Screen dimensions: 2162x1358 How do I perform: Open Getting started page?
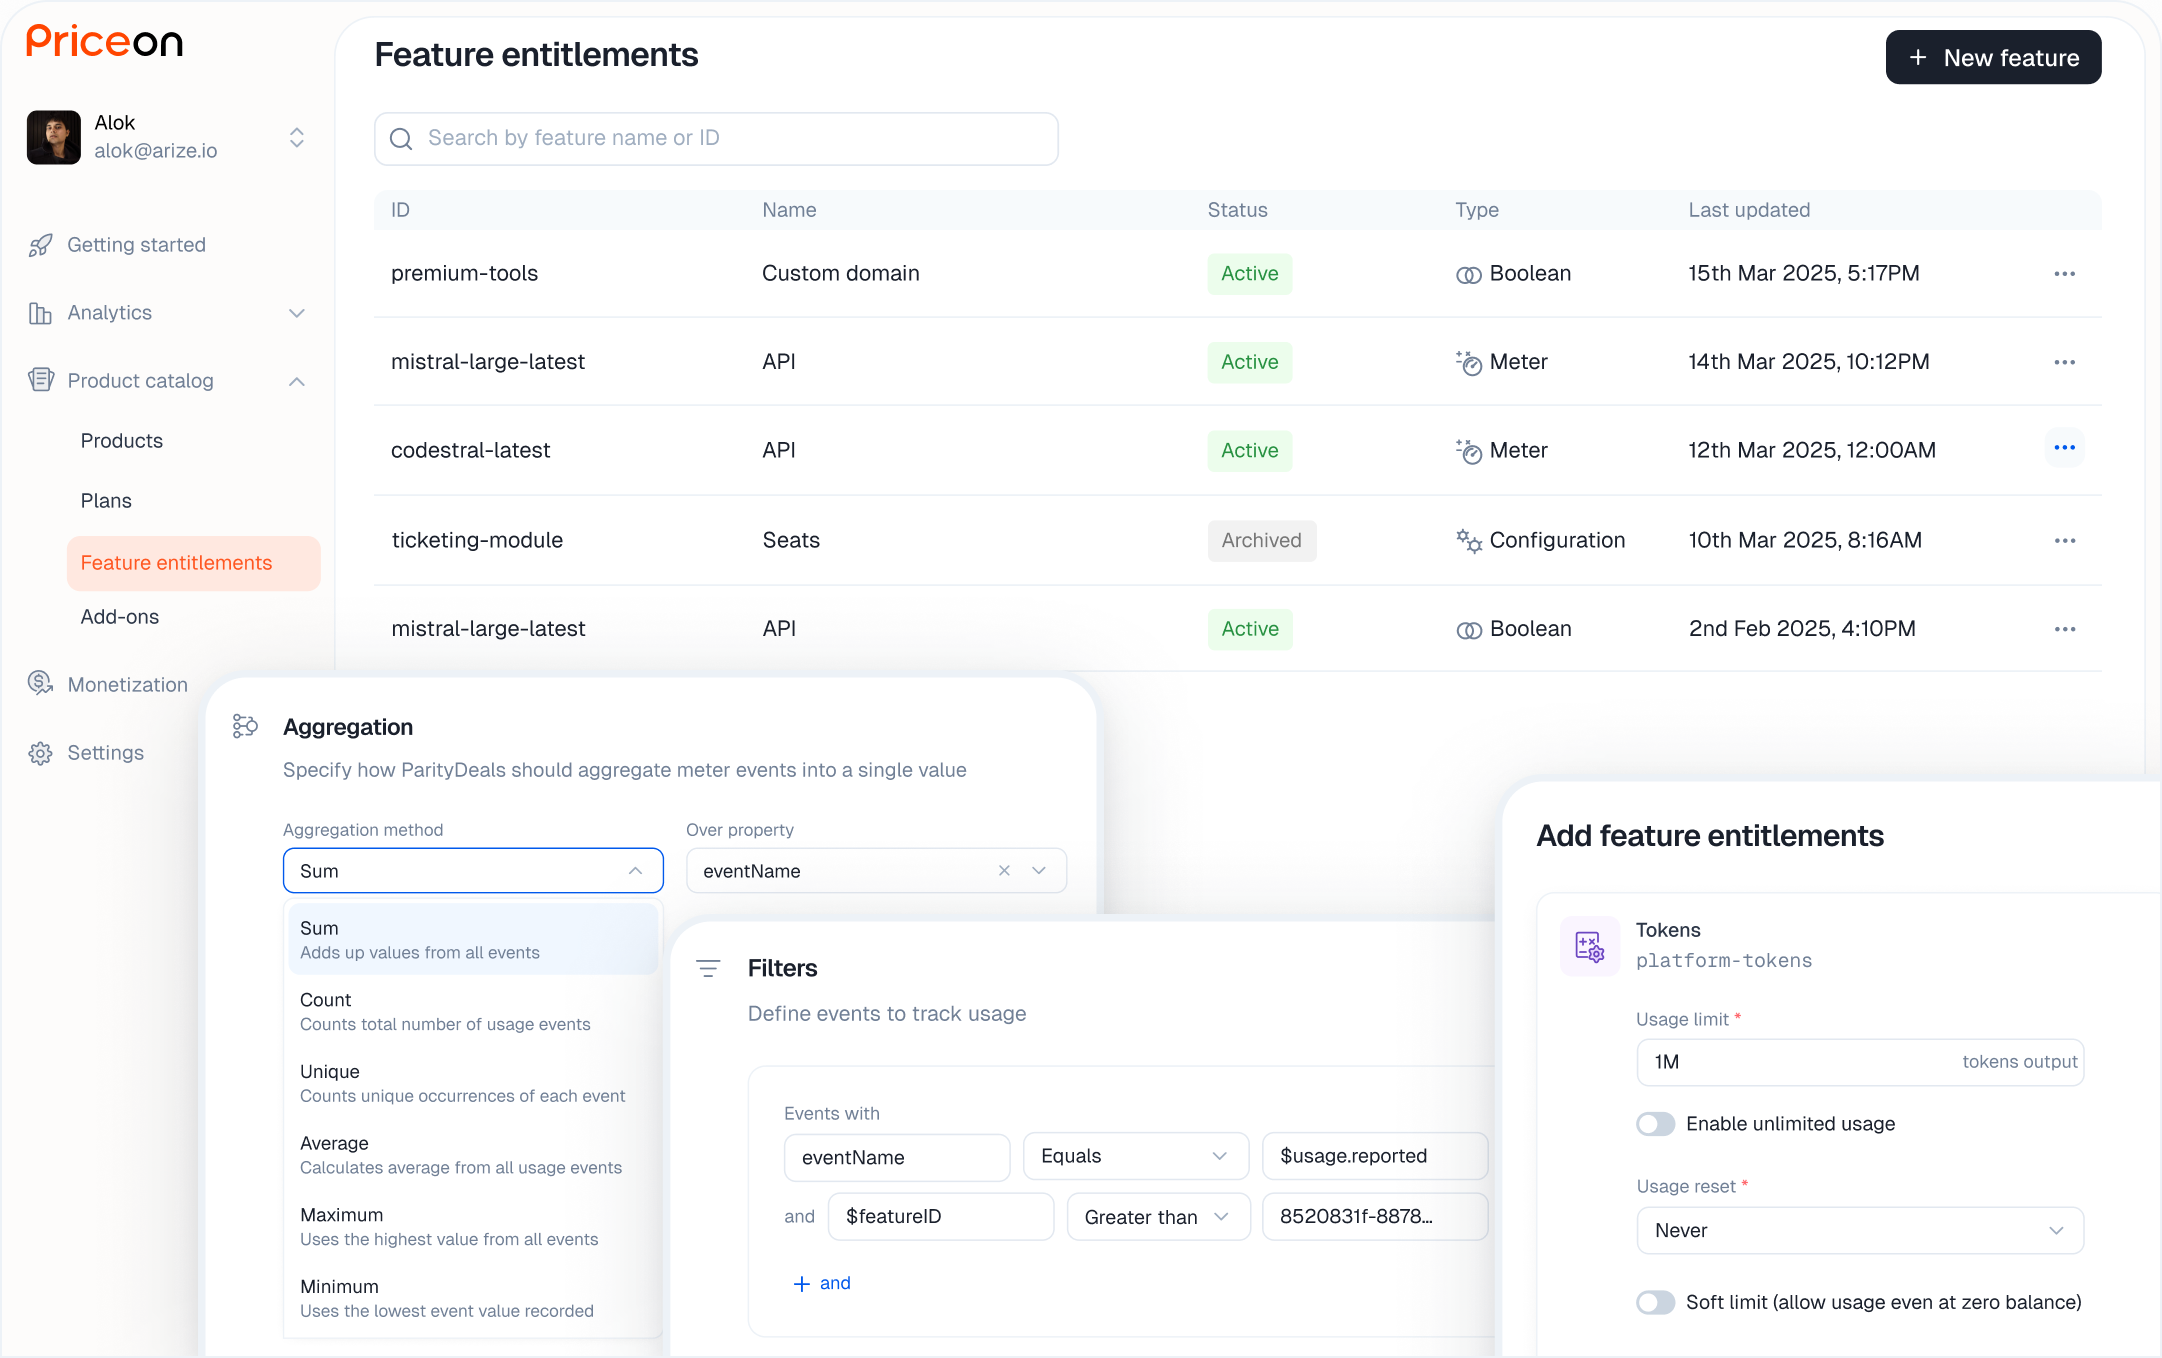click(136, 245)
